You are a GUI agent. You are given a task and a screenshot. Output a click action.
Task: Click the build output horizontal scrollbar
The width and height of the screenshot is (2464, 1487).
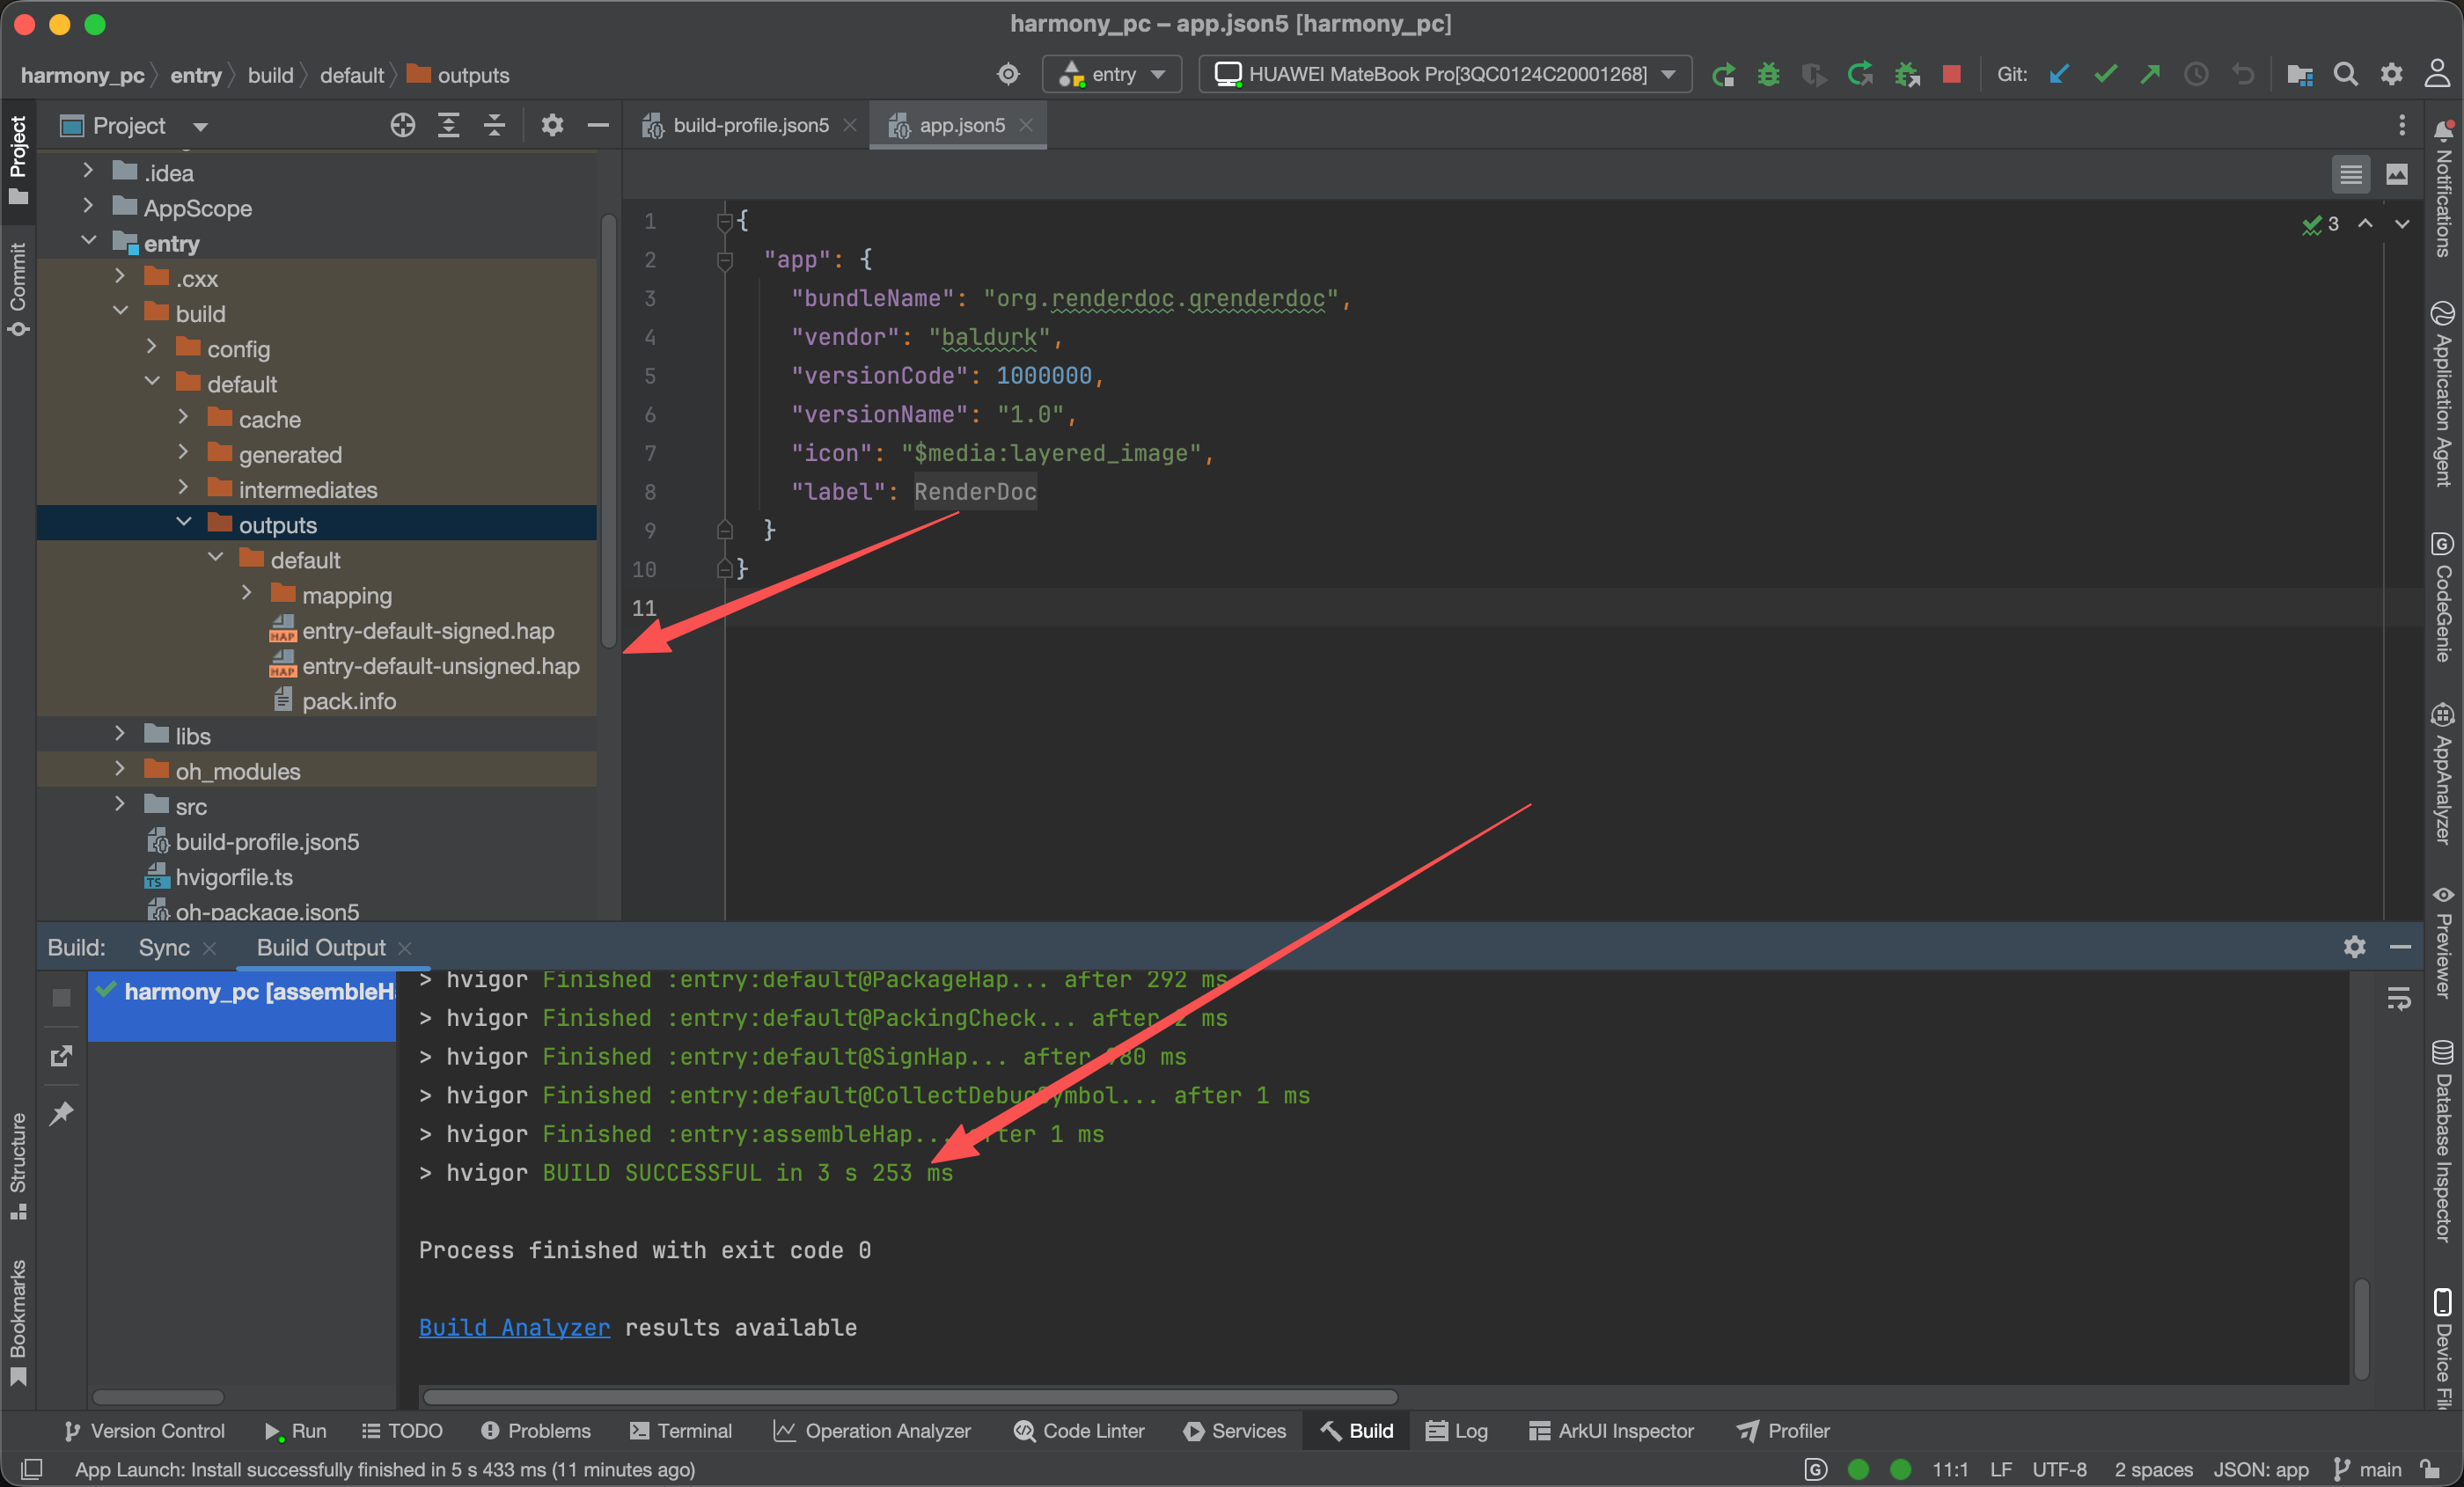click(909, 1396)
